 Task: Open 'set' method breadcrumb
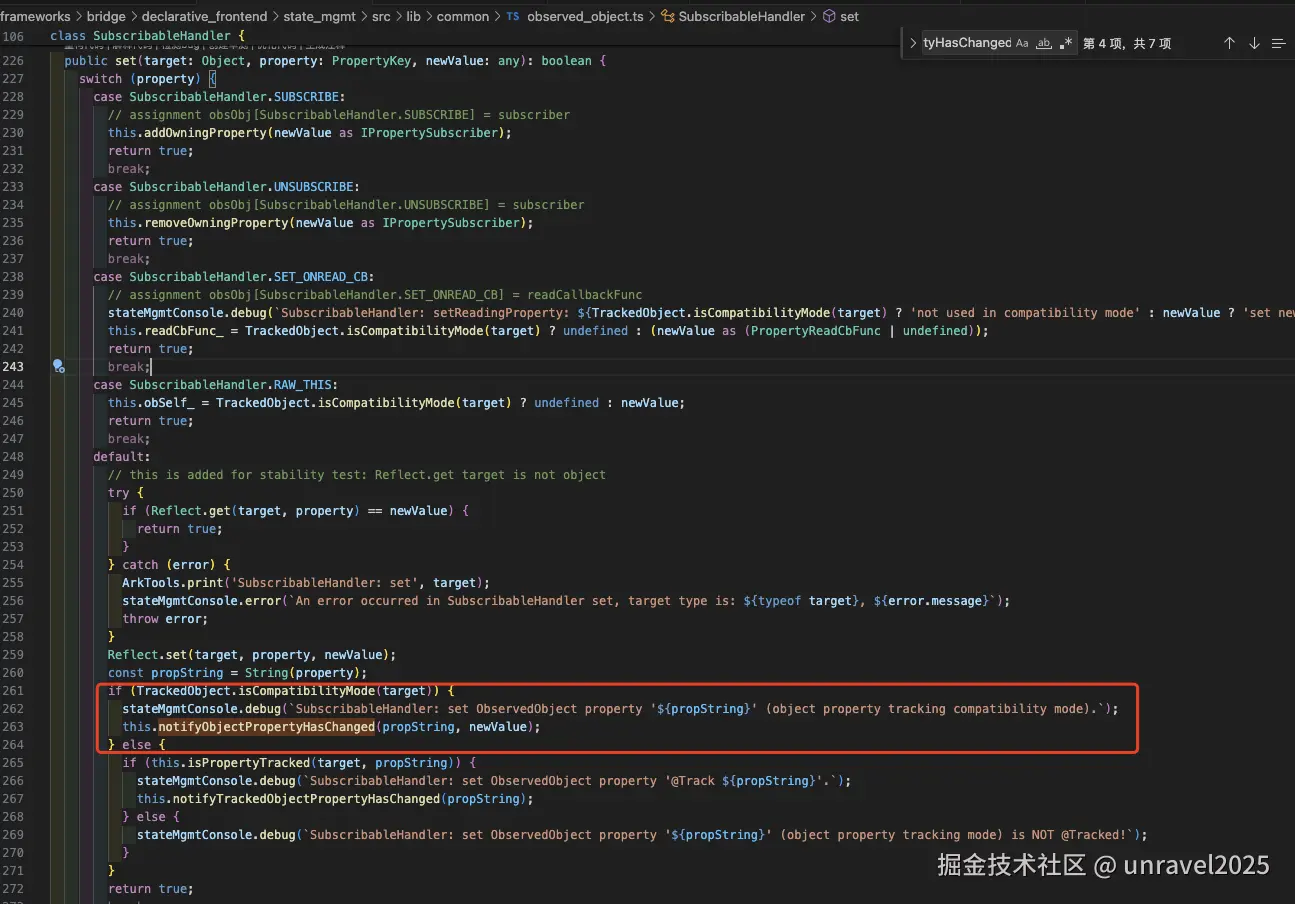pos(849,16)
